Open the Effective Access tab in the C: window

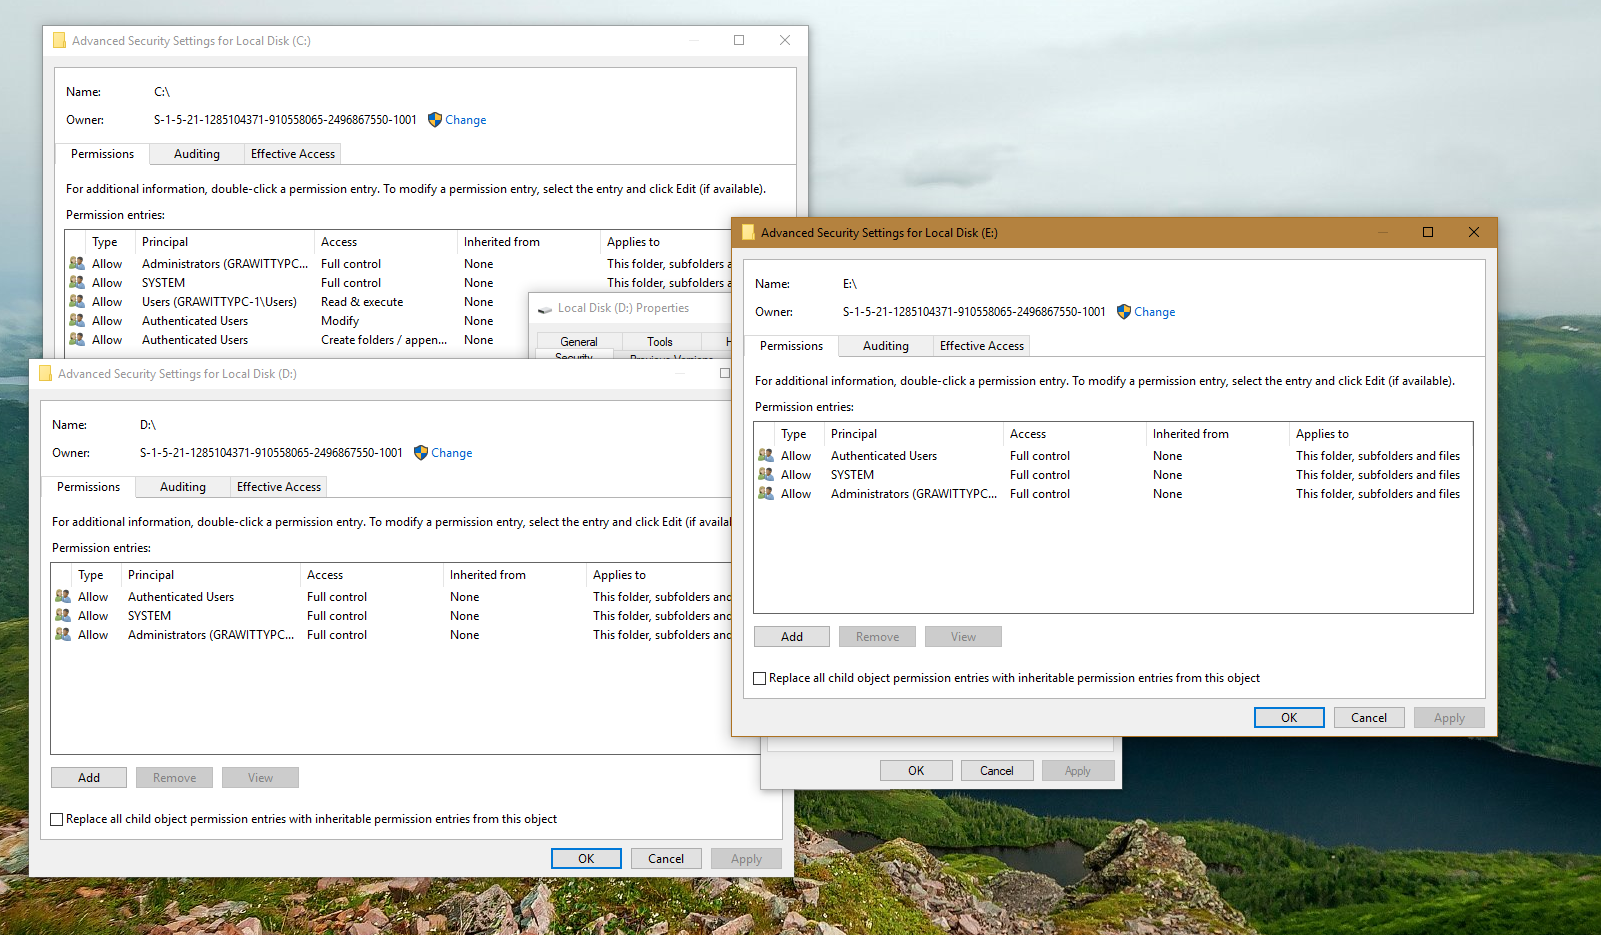(293, 154)
